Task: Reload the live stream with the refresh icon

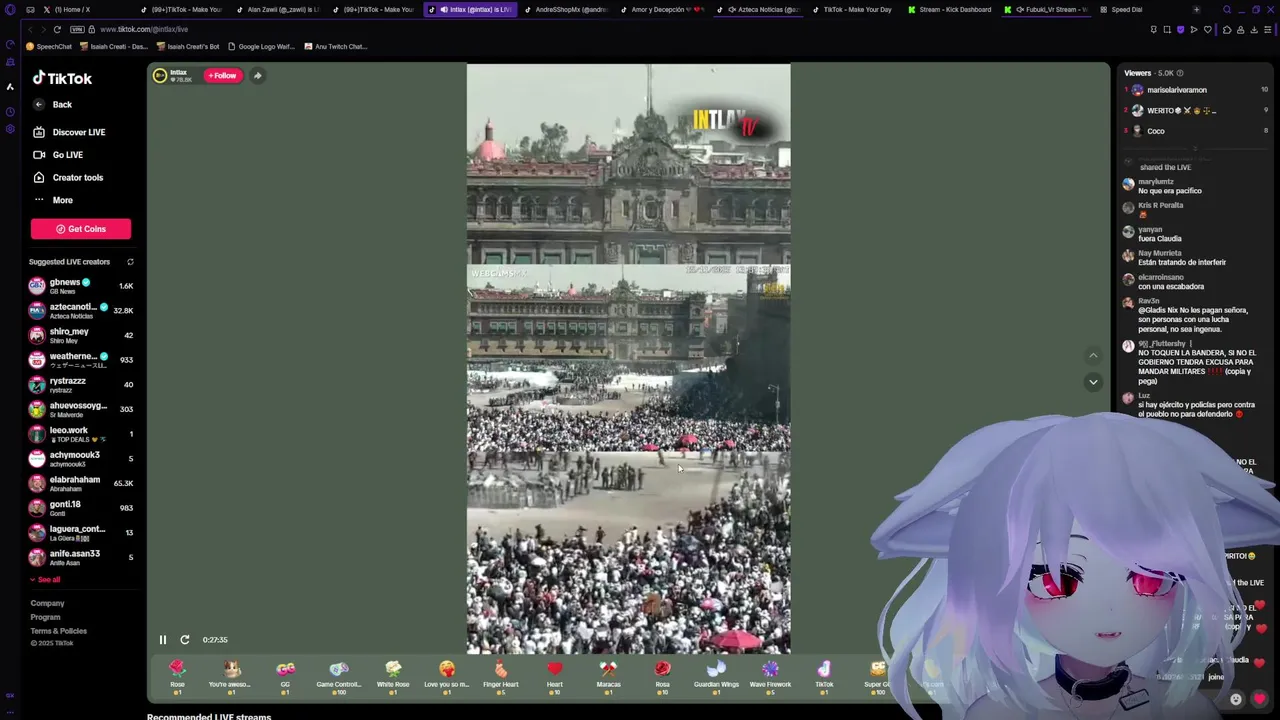Action: 185,640
